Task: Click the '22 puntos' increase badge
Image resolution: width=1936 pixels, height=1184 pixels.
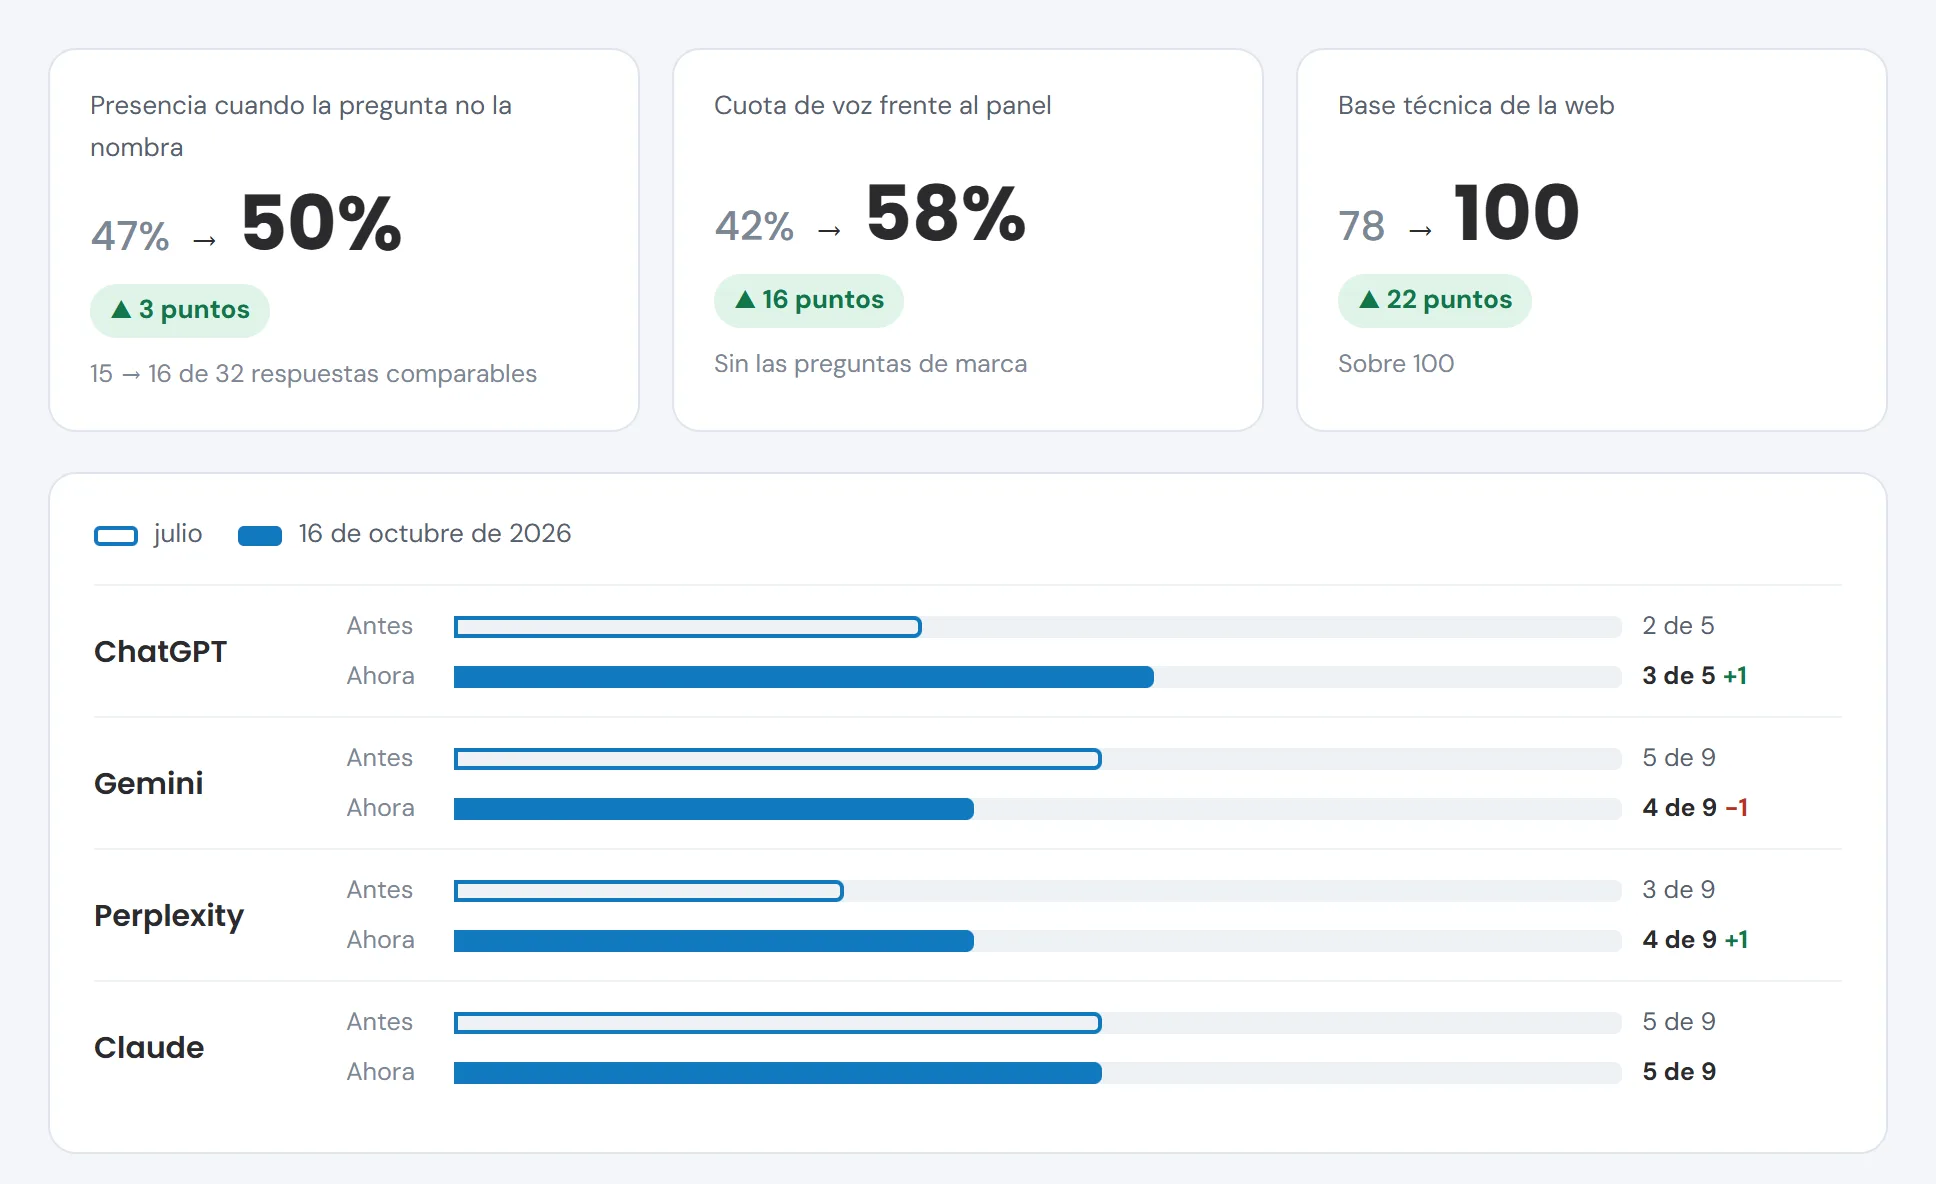Action: pos(1435,300)
